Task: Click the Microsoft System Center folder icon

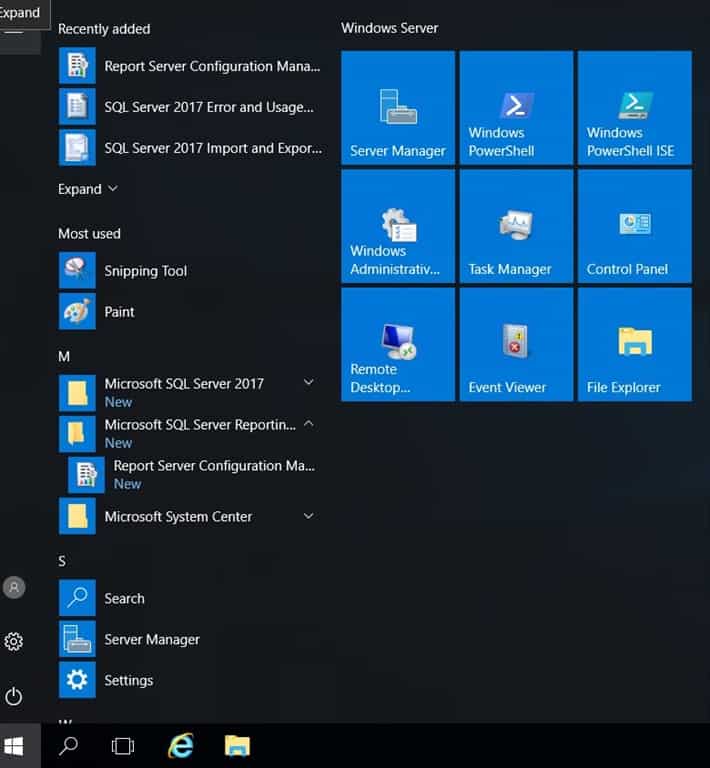Action: [77, 516]
